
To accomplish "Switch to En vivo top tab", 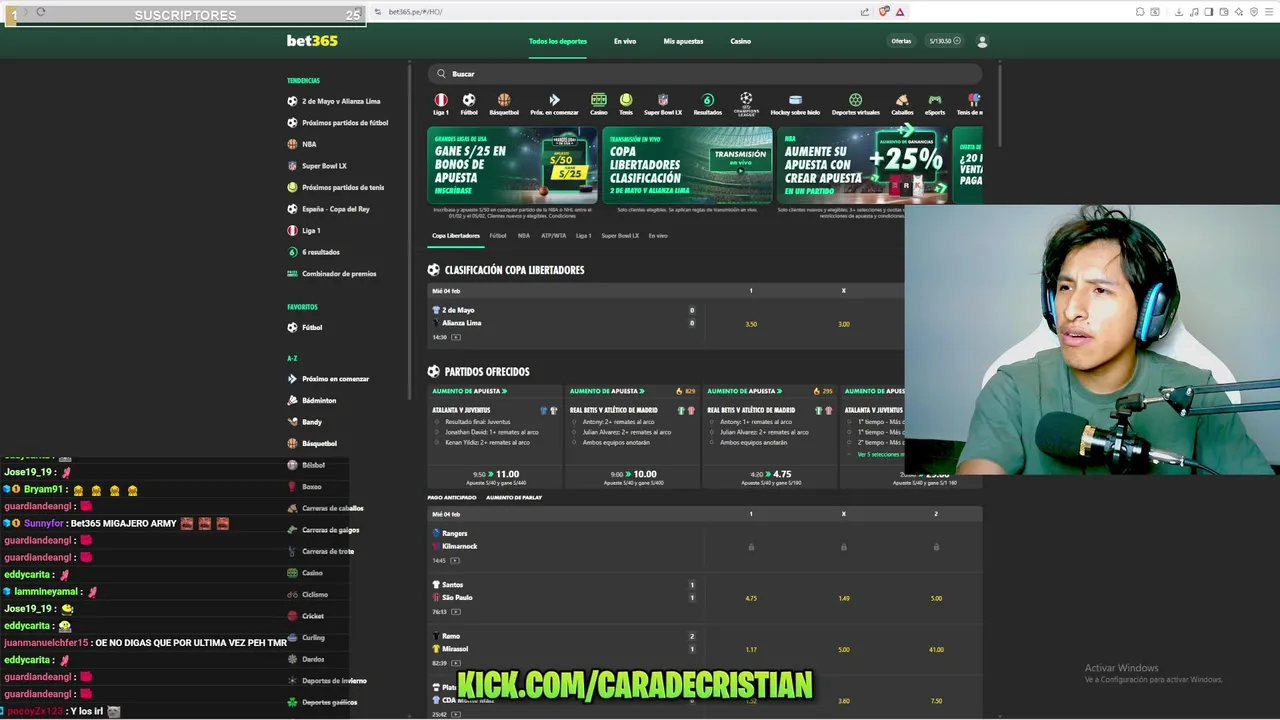I will tap(625, 41).
